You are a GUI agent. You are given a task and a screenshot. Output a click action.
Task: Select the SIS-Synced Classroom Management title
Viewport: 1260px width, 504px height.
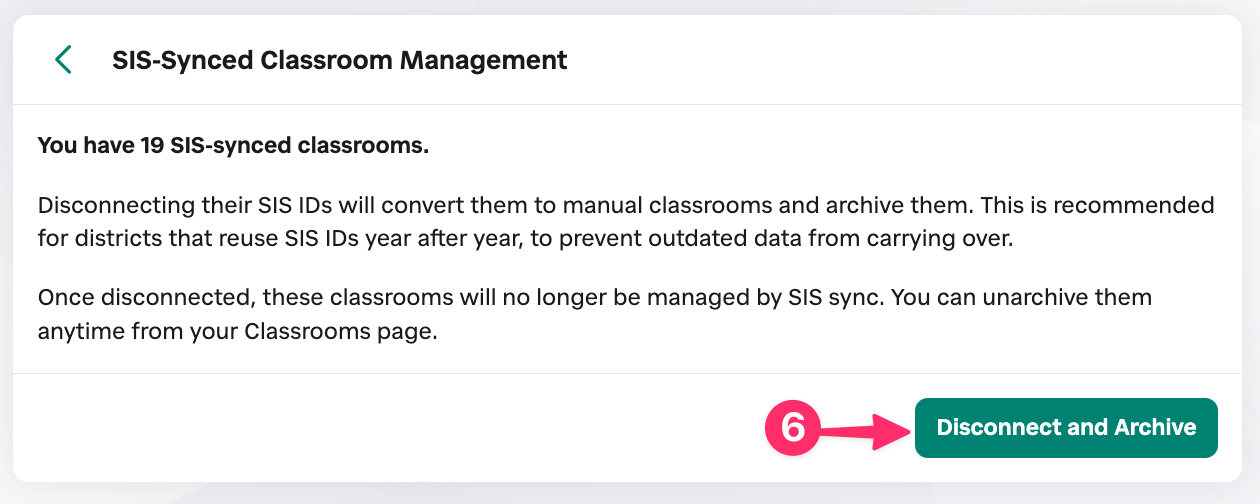340,60
